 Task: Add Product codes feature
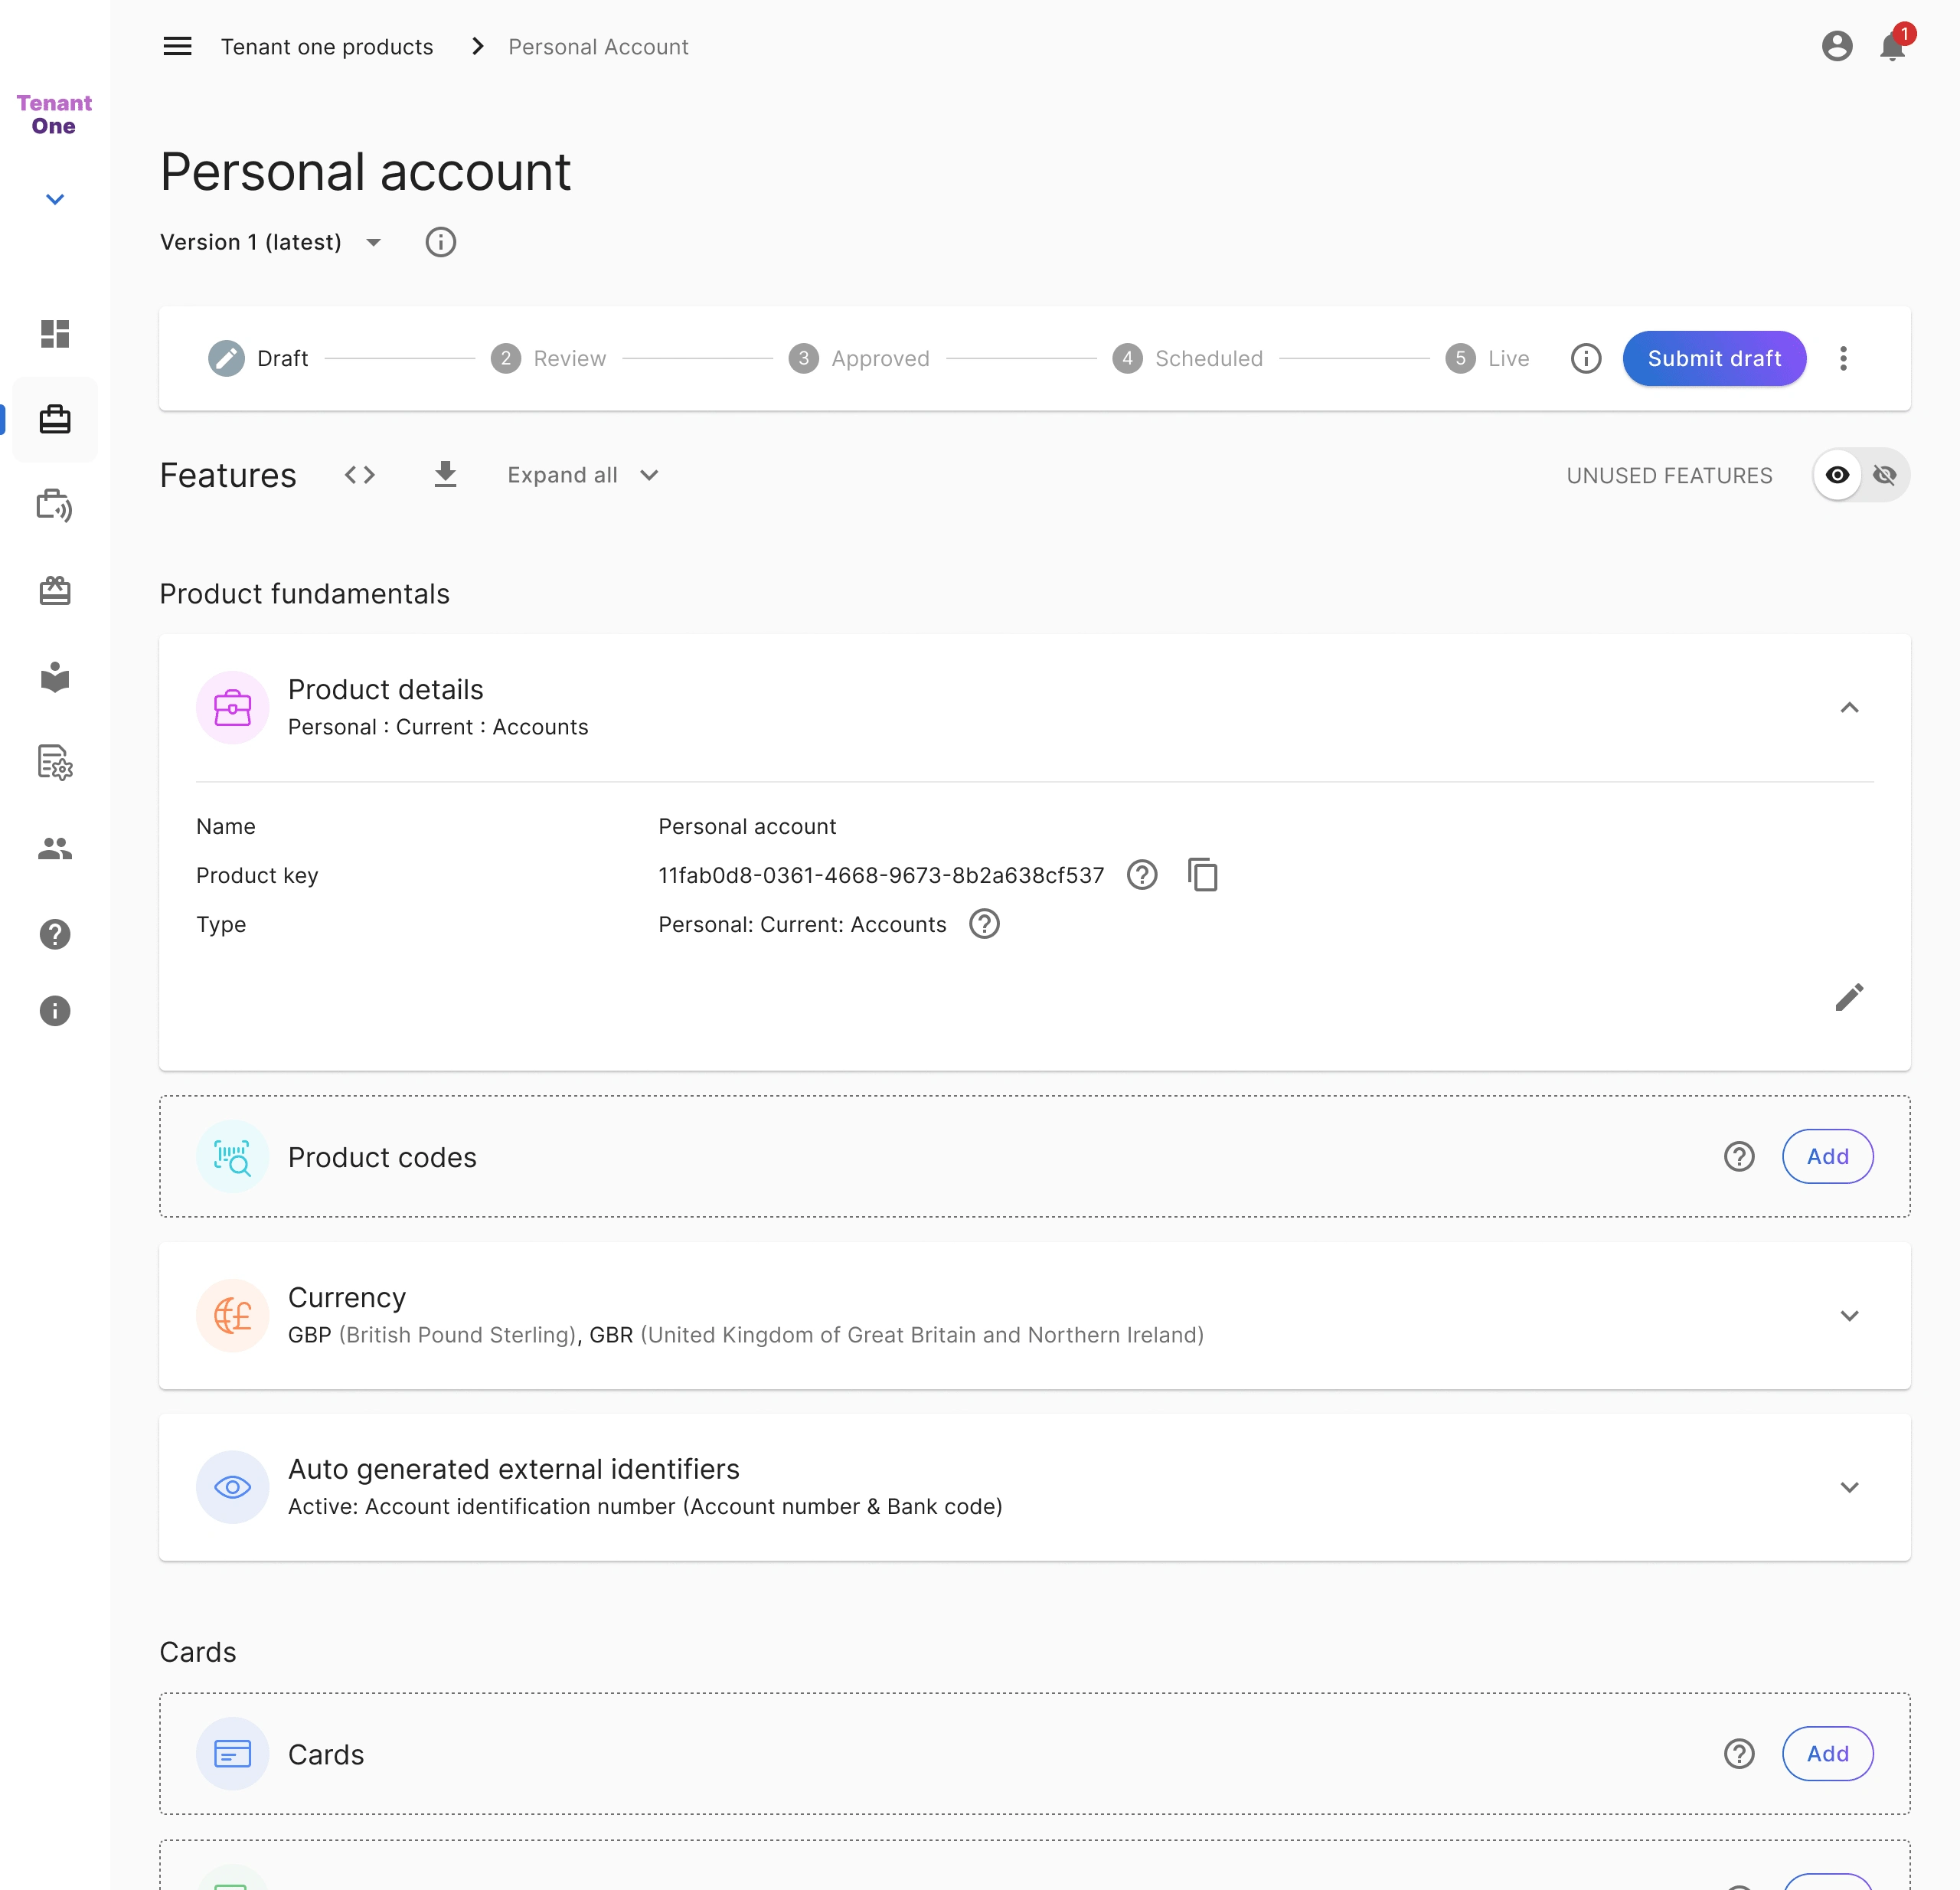click(x=1827, y=1156)
